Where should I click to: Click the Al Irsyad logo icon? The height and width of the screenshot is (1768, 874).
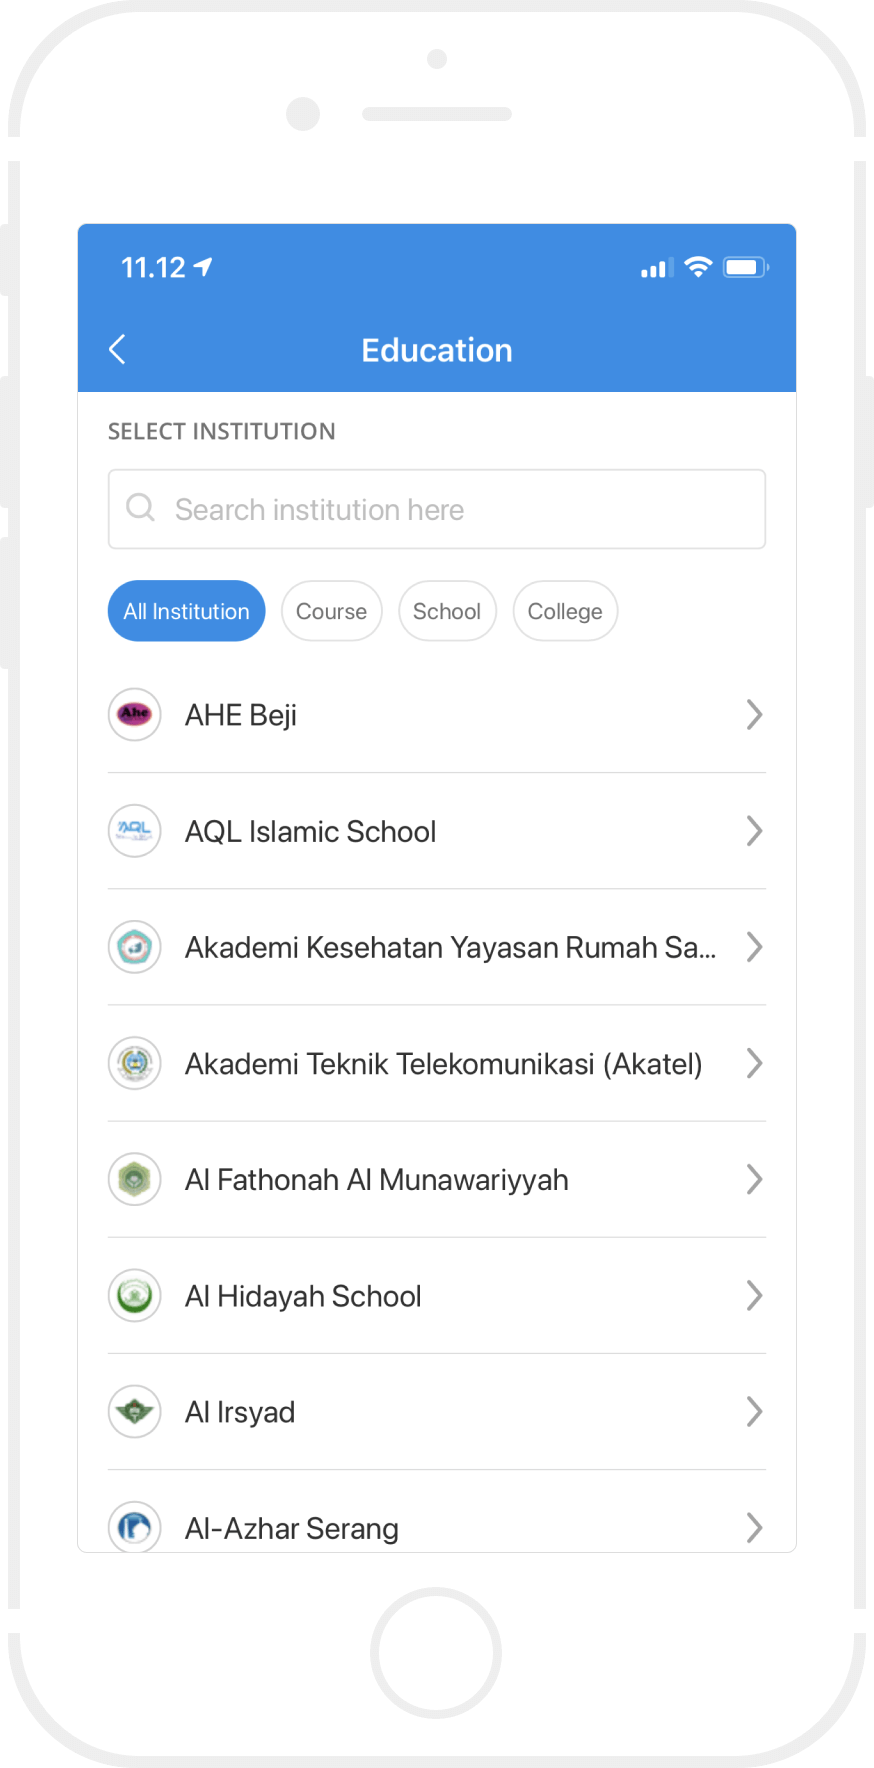pos(135,1412)
